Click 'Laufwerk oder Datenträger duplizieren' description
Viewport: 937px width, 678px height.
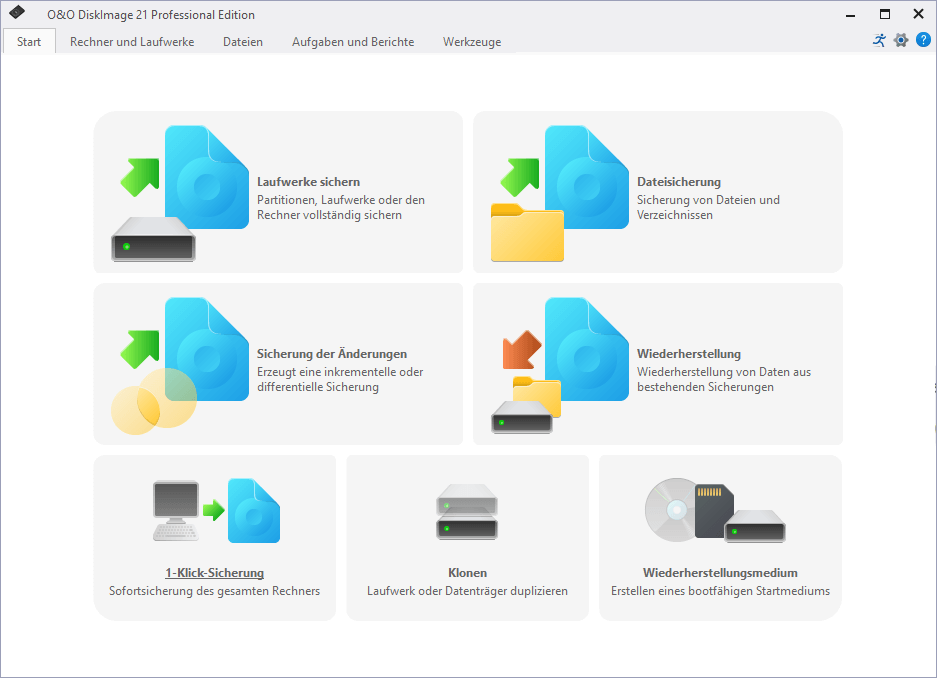pyautogui.click(x=467, y=591)
